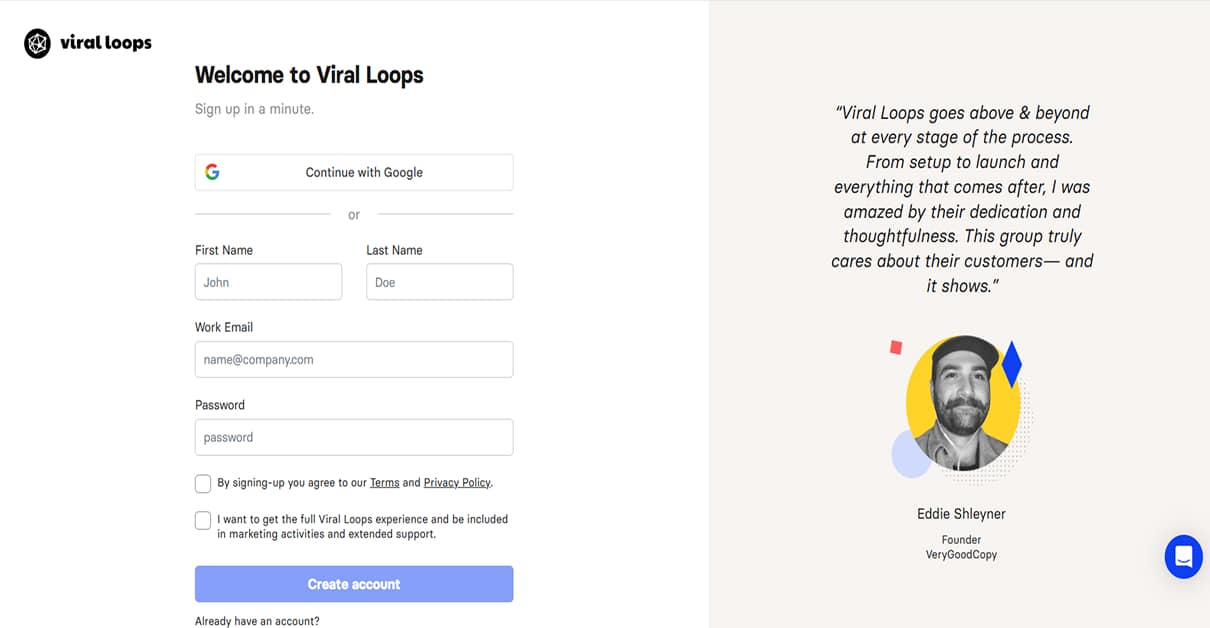Select the Work Email field
1210x628 pixels.
pos(353,359)
